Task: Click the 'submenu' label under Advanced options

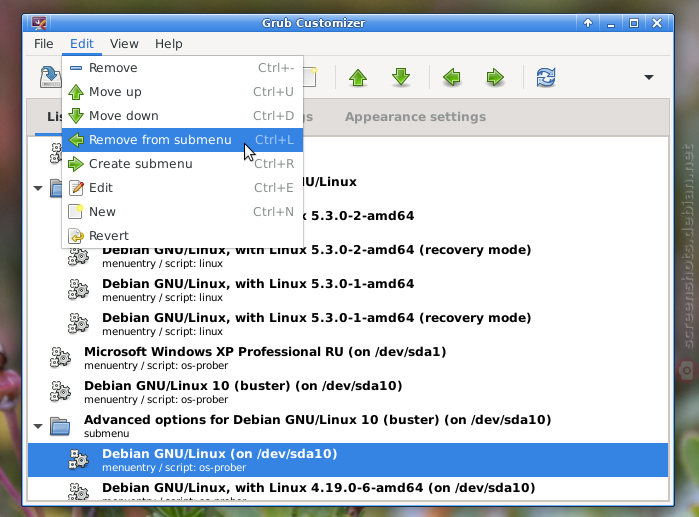Action: click(107, 434)
